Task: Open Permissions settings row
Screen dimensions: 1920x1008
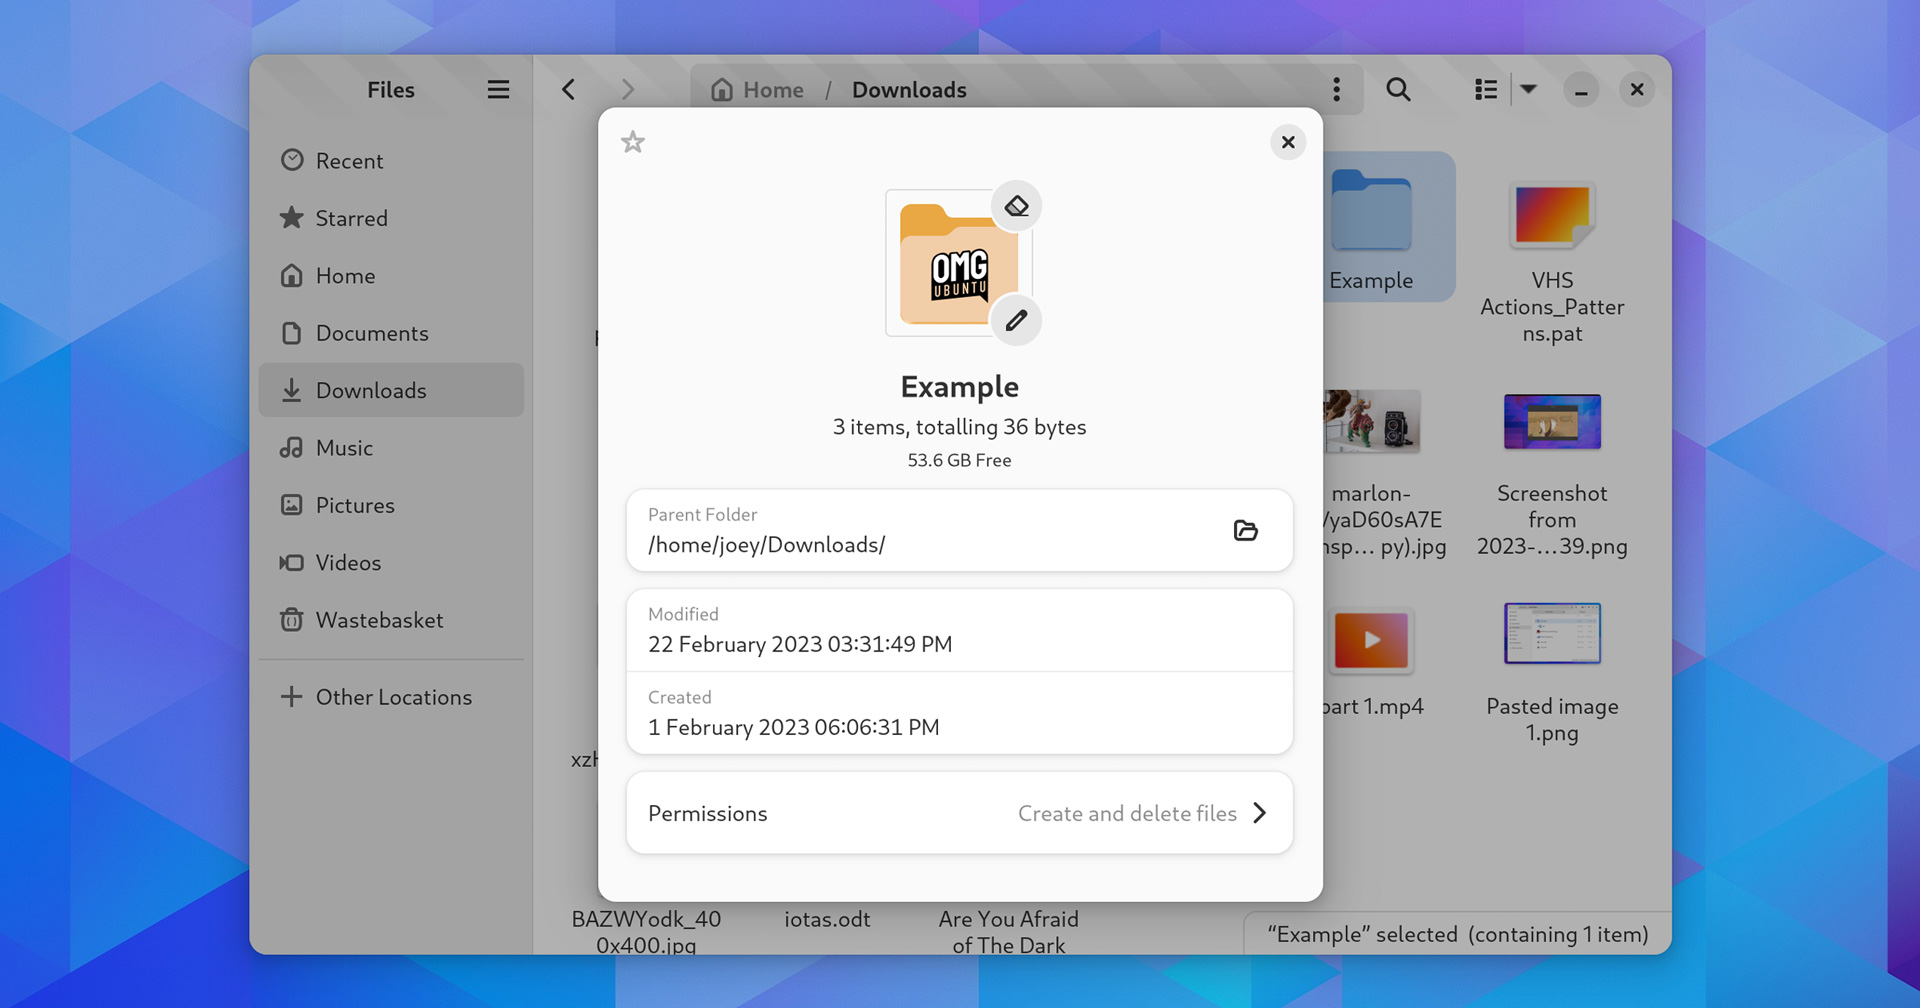Action: pyautogui.click(x=959, y=813)
